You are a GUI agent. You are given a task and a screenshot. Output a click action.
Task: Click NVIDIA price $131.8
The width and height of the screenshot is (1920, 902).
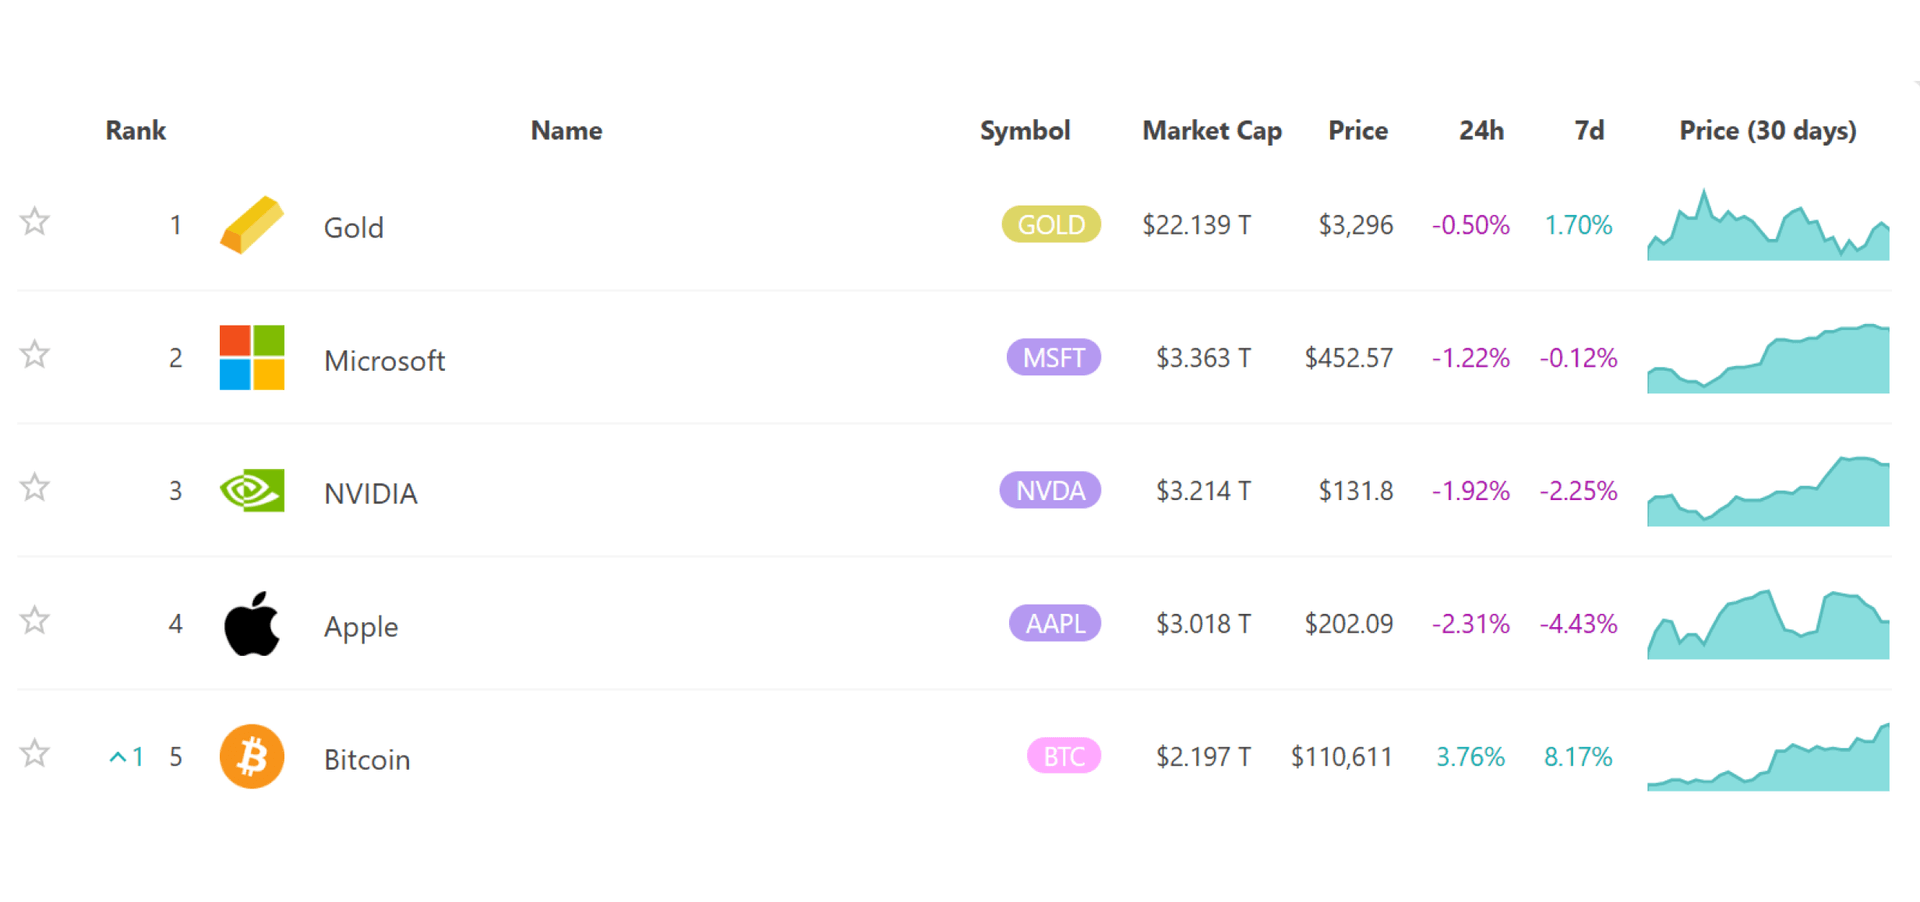(x=1356, y=491)
